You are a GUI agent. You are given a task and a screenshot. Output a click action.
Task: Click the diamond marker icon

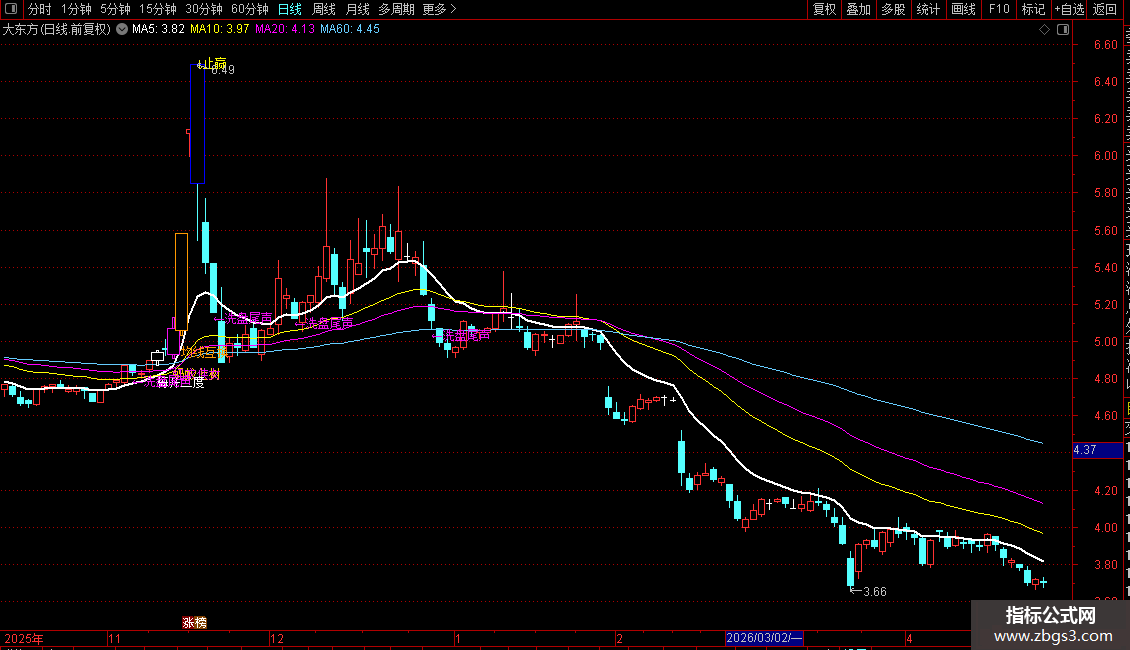point(1044,30)
